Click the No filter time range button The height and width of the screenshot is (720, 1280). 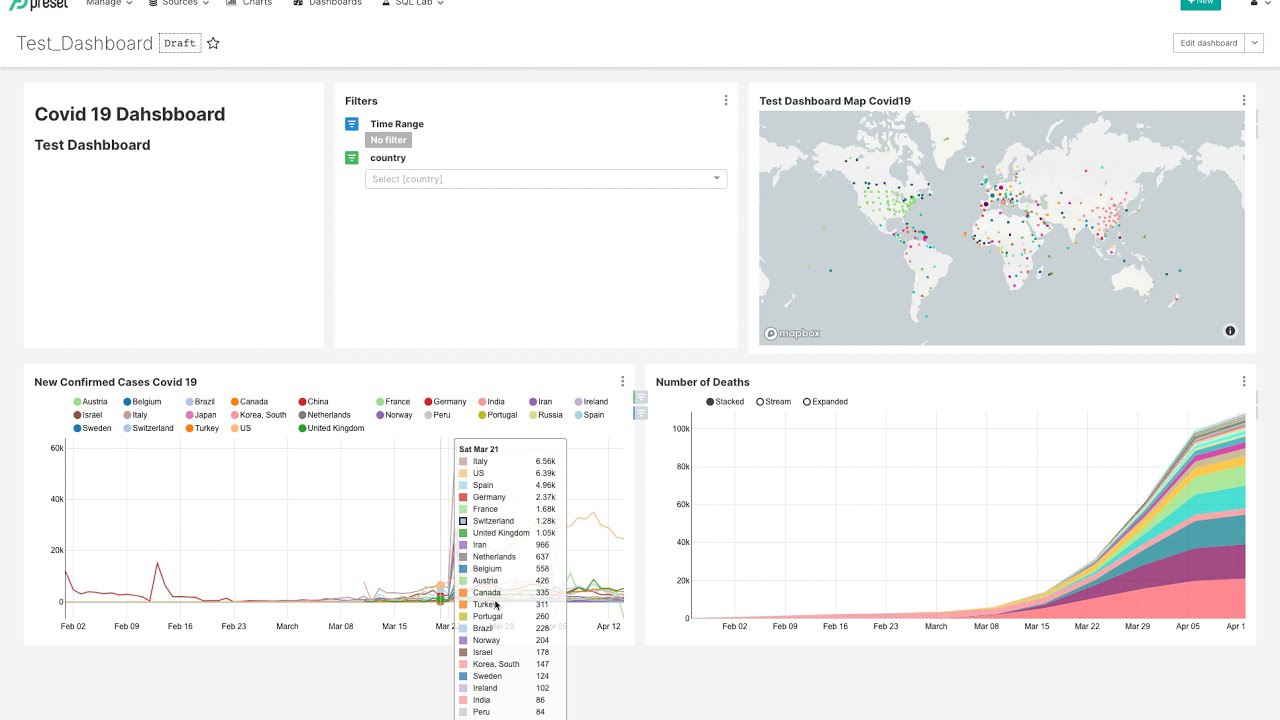point(388,140)
